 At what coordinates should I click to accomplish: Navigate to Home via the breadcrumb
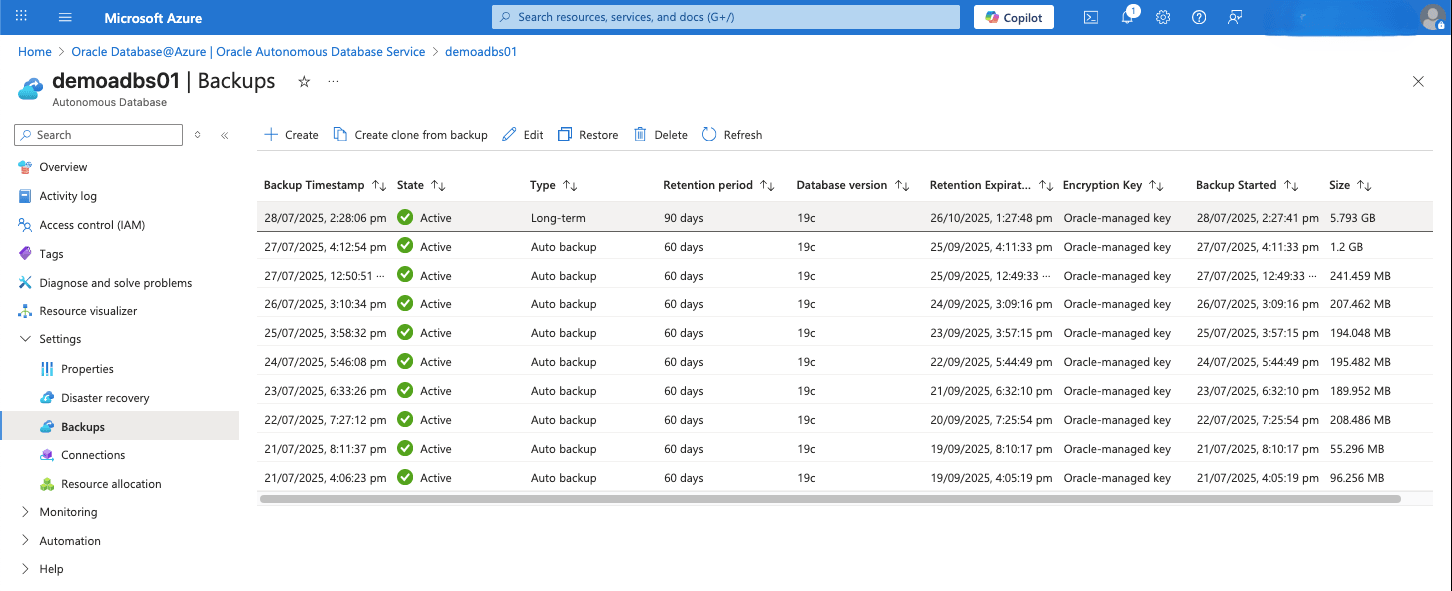pos(34,51)
